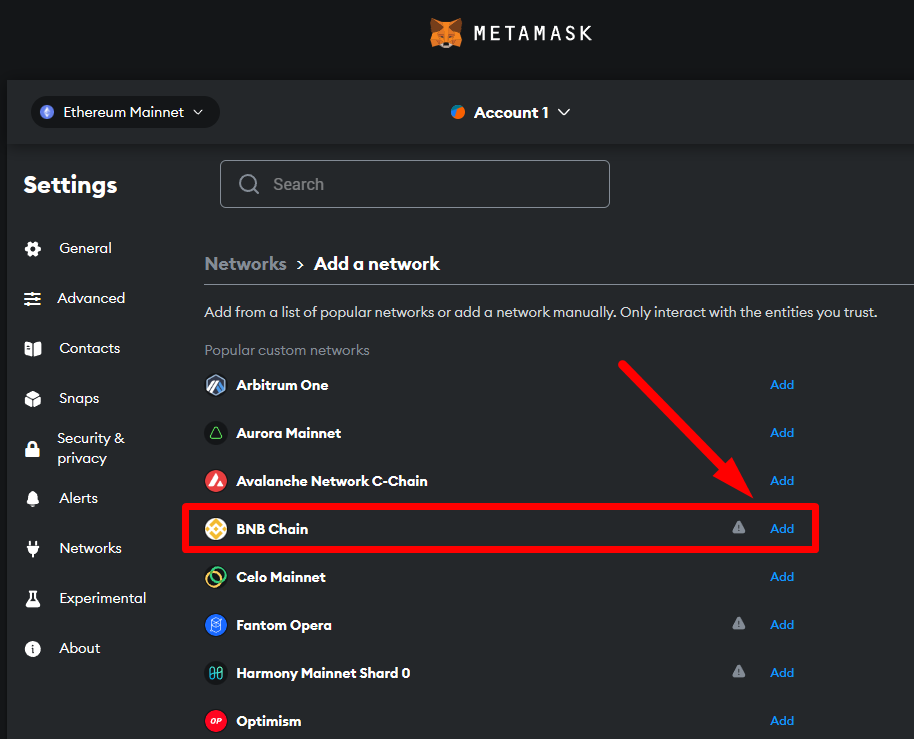Open Alerts from the sidebar menu
The width and height of the screenshot is (914, 739).
(33, 498)
